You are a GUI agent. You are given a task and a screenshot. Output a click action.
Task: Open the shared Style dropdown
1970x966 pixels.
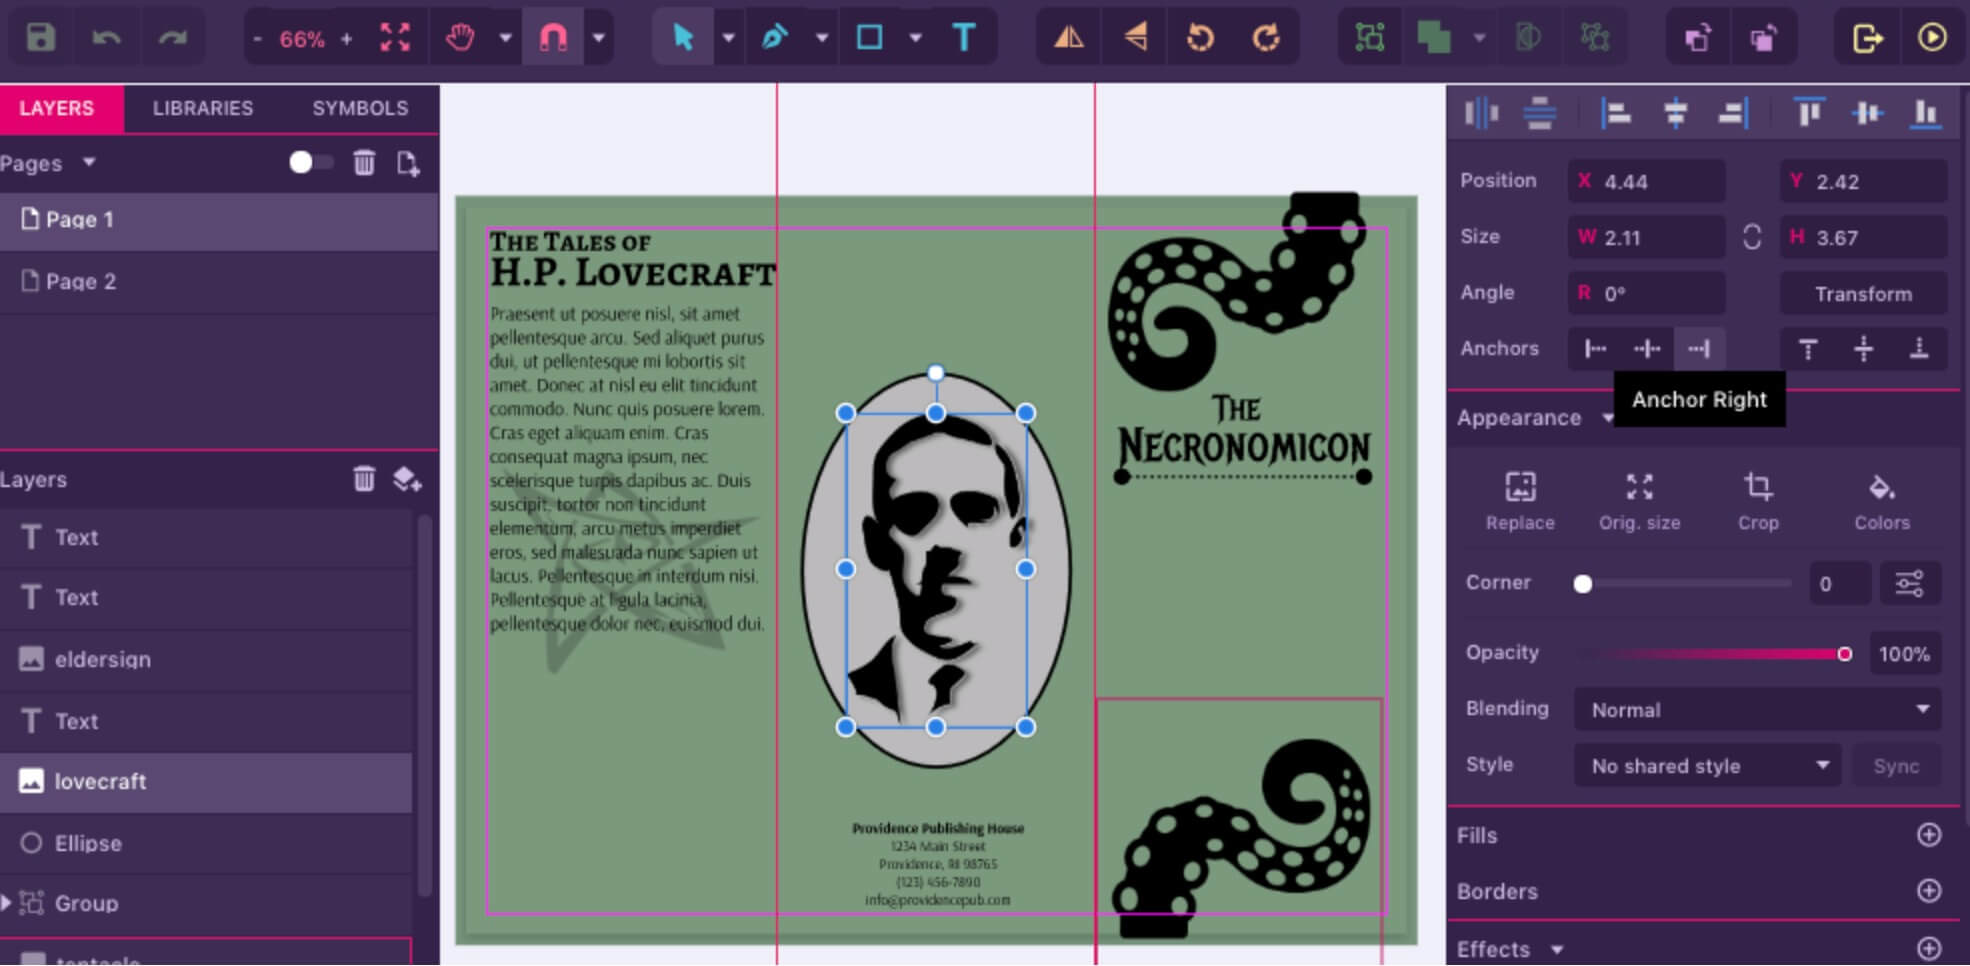pyautogui.click(x=1707, y=766)
